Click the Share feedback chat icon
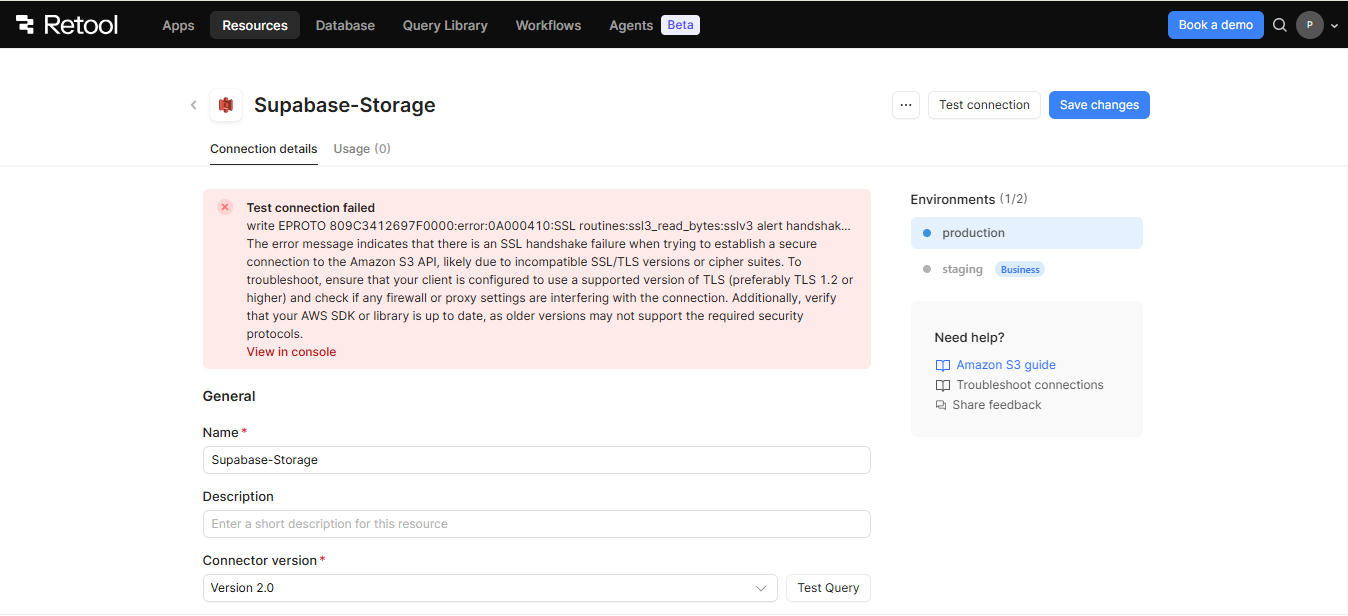Viewport: 1348px width, 616px height. (941, 405)
